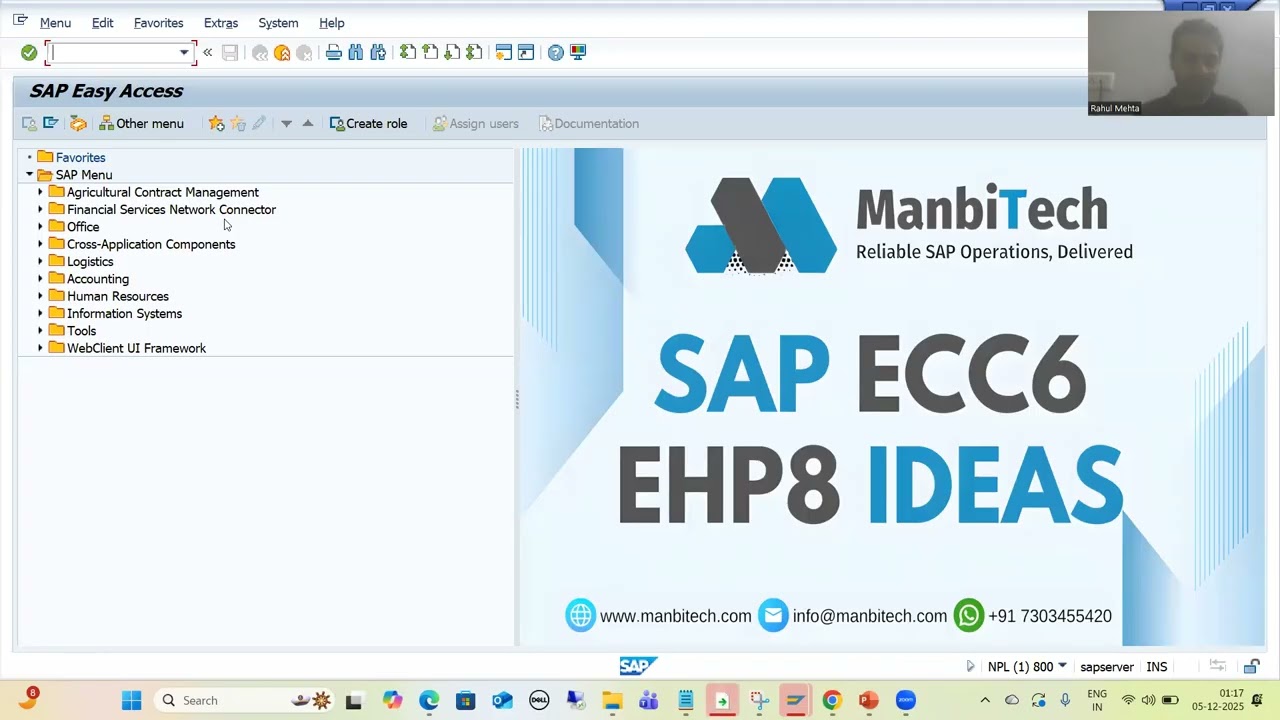
Task: Collapse the SAP Menu tree node
Action: (30, 175)
